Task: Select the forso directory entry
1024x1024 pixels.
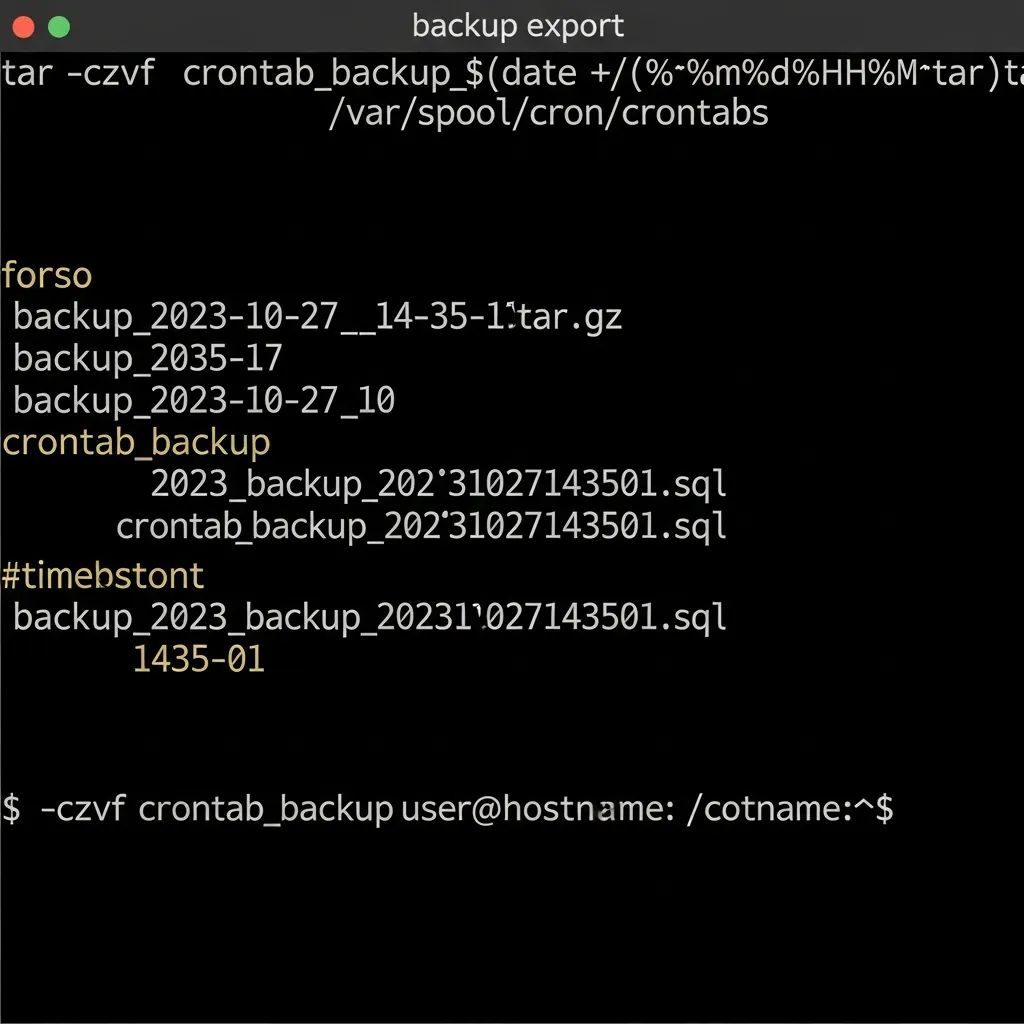Action: click(x=46, y=275)
